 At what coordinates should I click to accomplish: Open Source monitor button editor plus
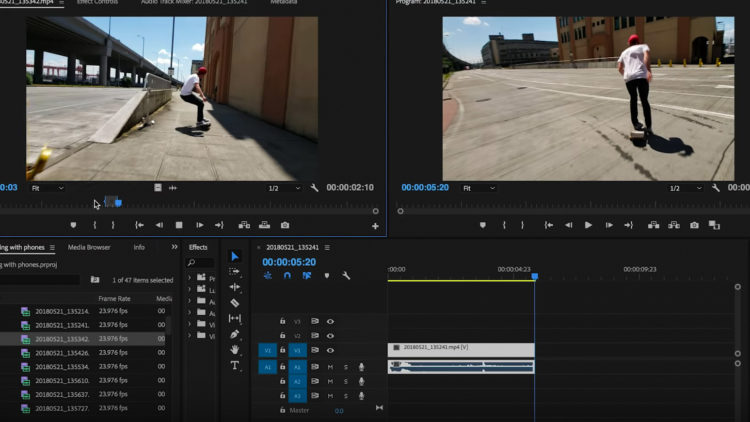click(x=375, y=226)
